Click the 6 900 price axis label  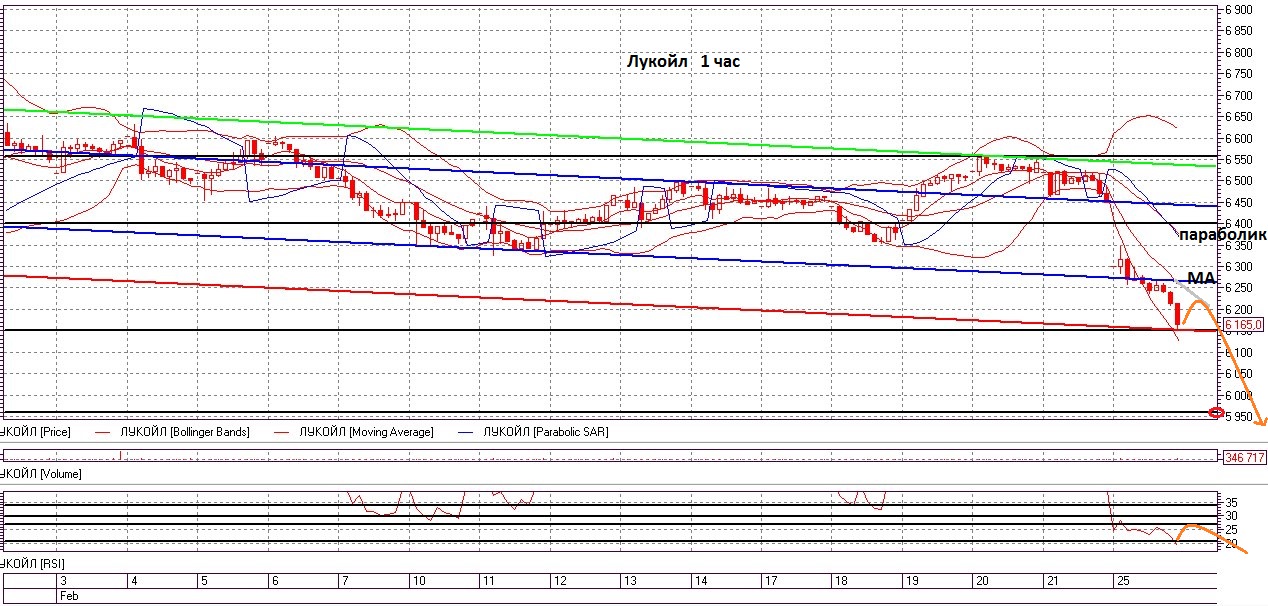[1238, 9]
